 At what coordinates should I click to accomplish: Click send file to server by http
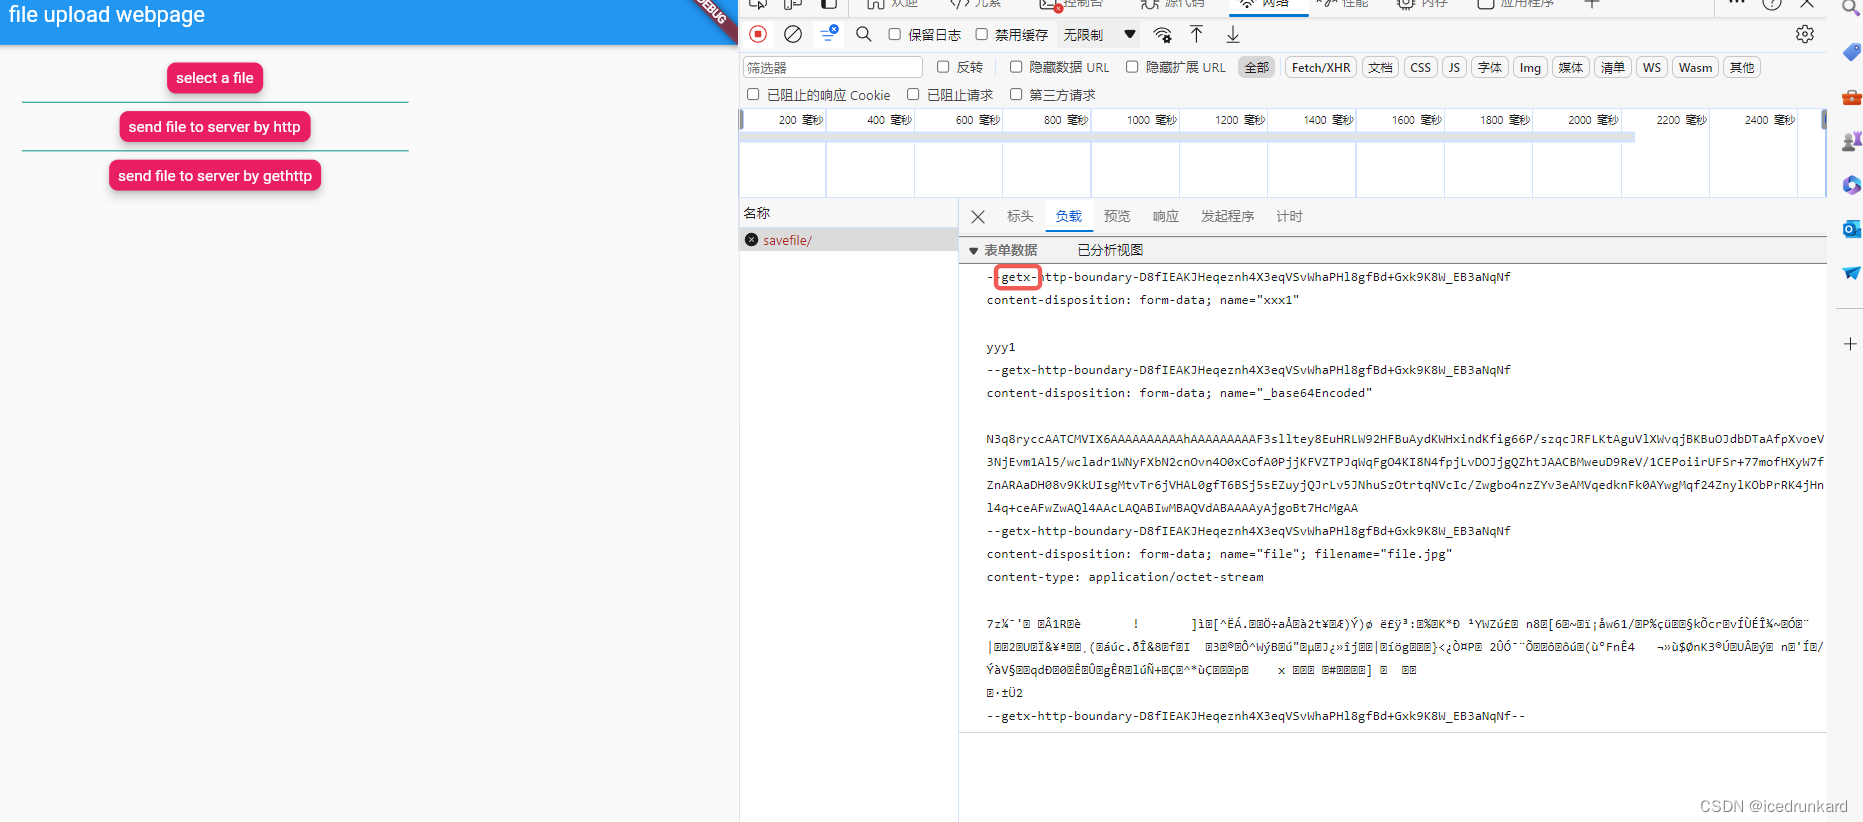(215, 127)
